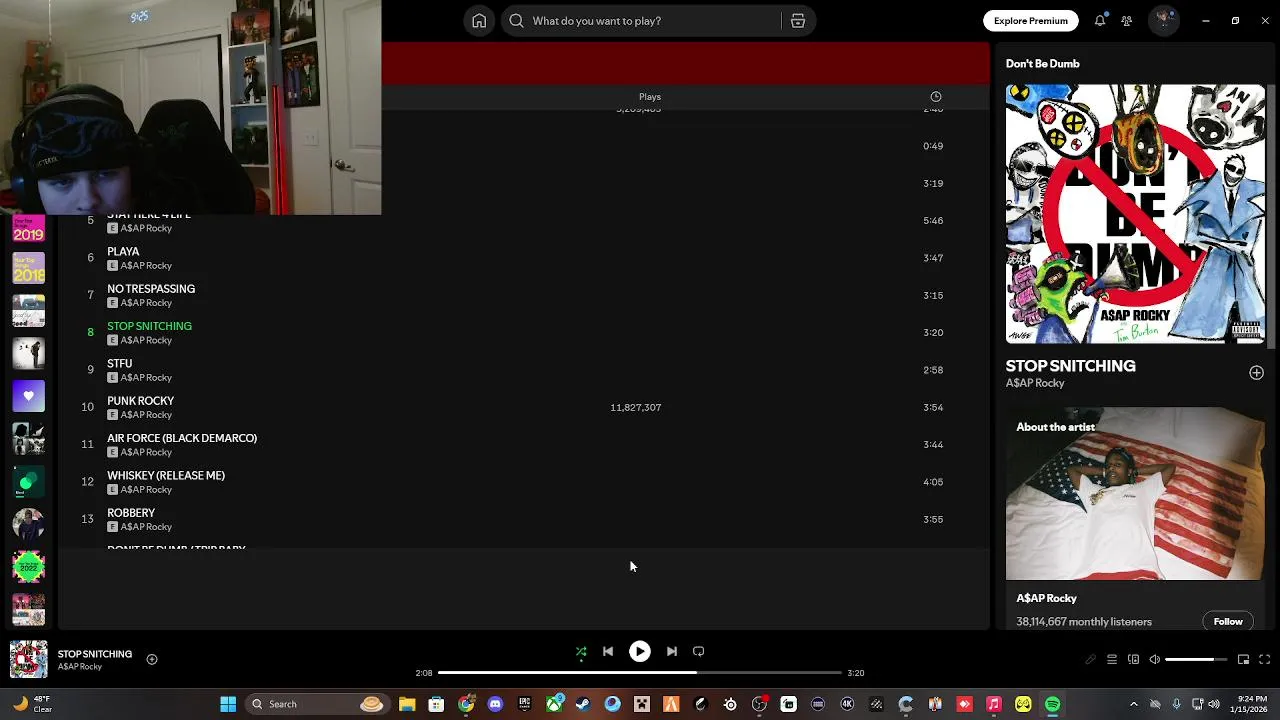
Task: Sort tracks by duration clock icon
Action: (936, 97)
